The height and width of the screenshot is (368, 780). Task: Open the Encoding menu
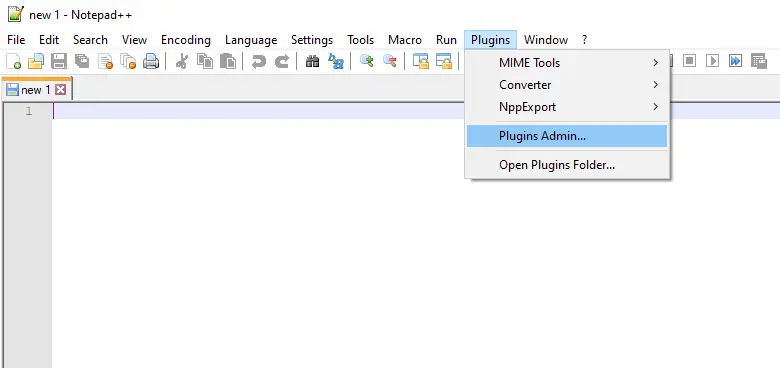point(186,40)
